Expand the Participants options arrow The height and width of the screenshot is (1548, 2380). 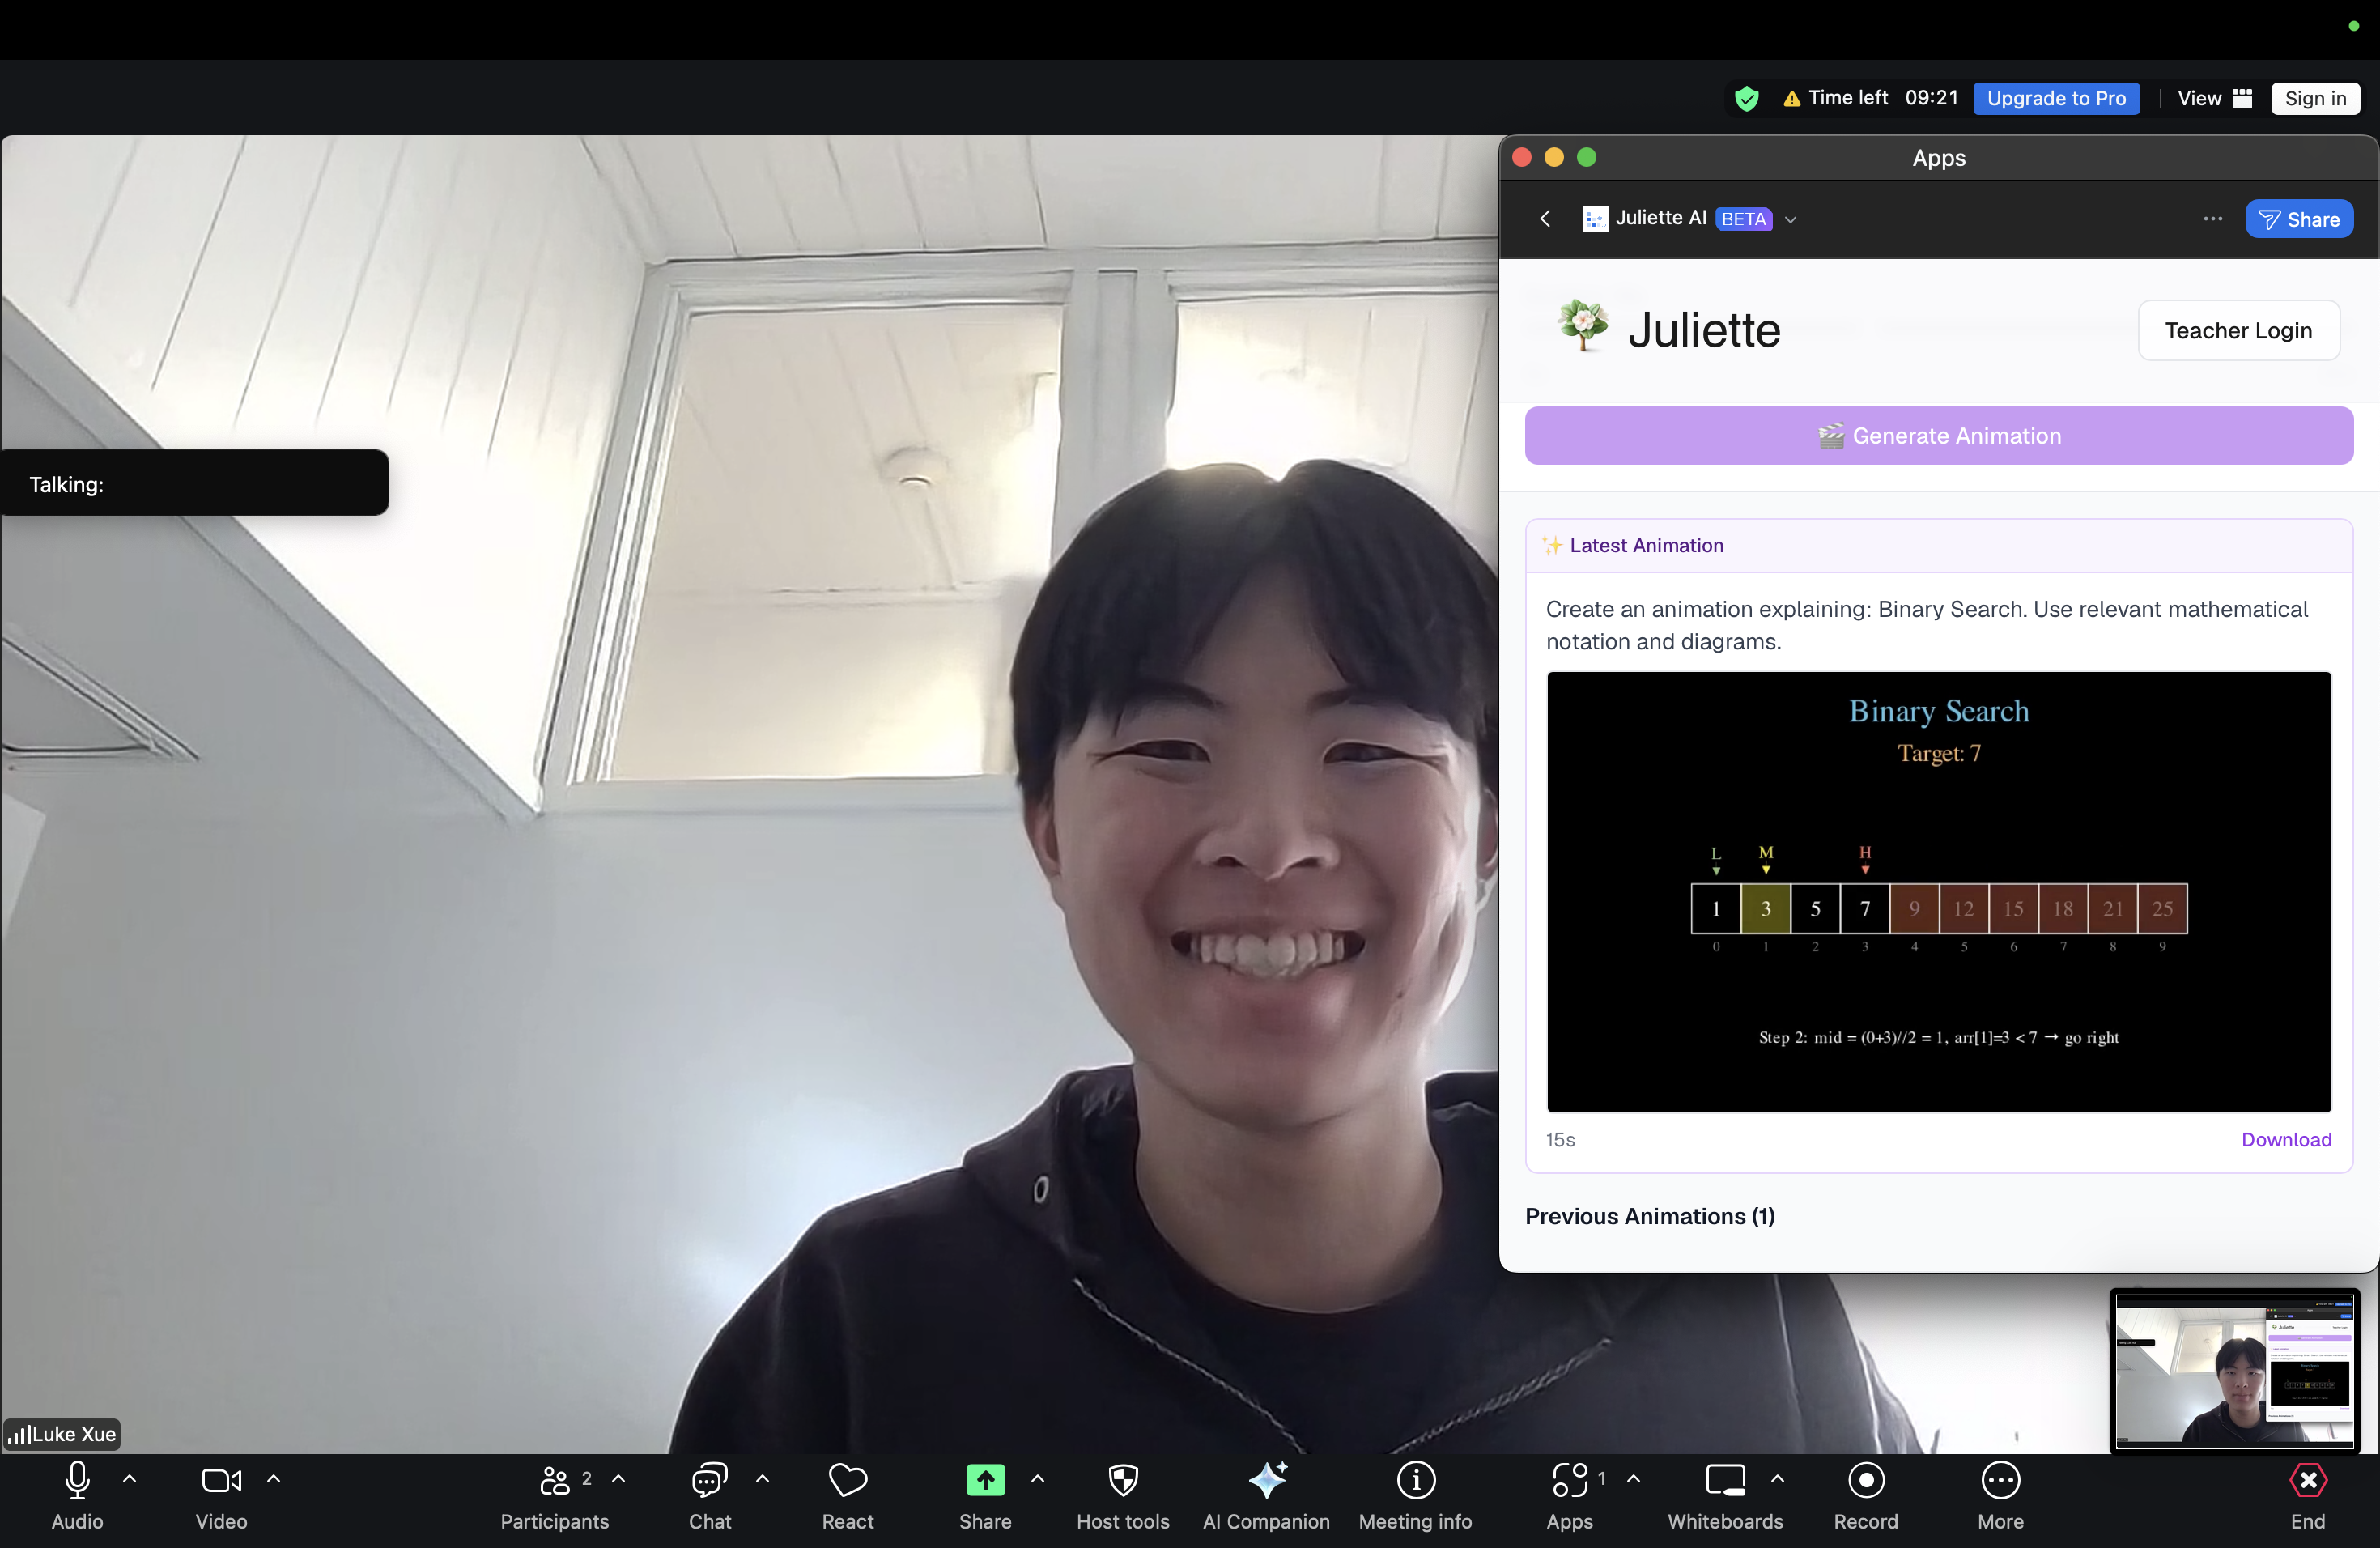pyautogui.click(x=619, y=1478)
